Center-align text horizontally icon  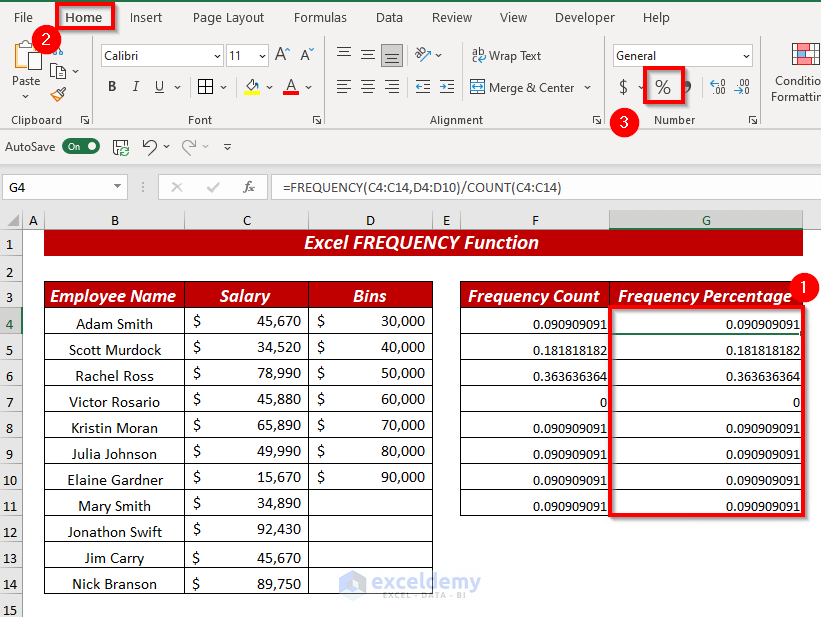pyautogui.click(x=369, y=88)
